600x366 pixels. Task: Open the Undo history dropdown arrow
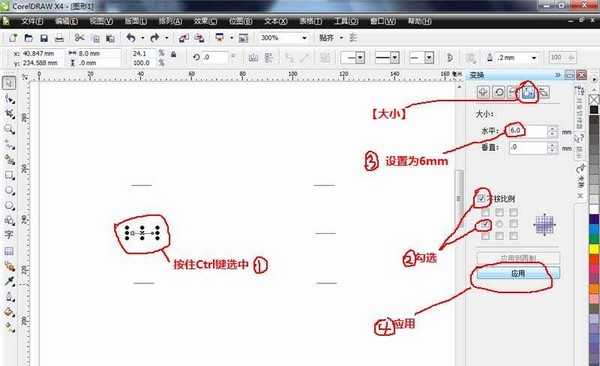(142, 38)
